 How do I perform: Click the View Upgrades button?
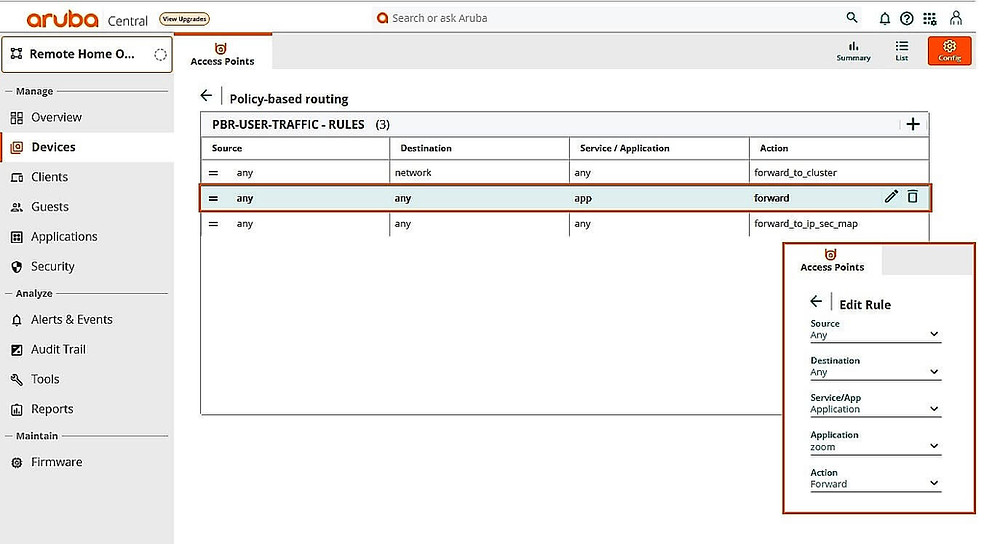point(184,19)
